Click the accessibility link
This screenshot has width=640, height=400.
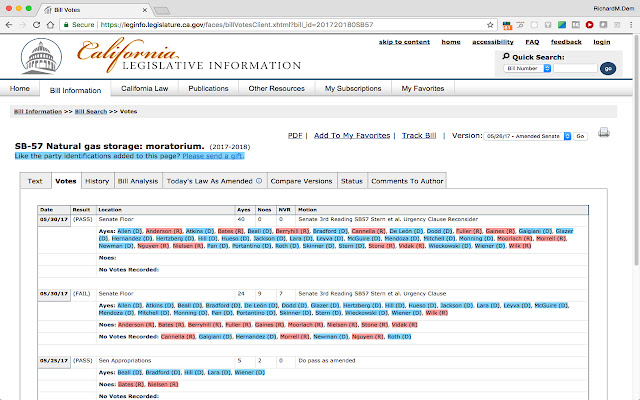pos(493,42)
